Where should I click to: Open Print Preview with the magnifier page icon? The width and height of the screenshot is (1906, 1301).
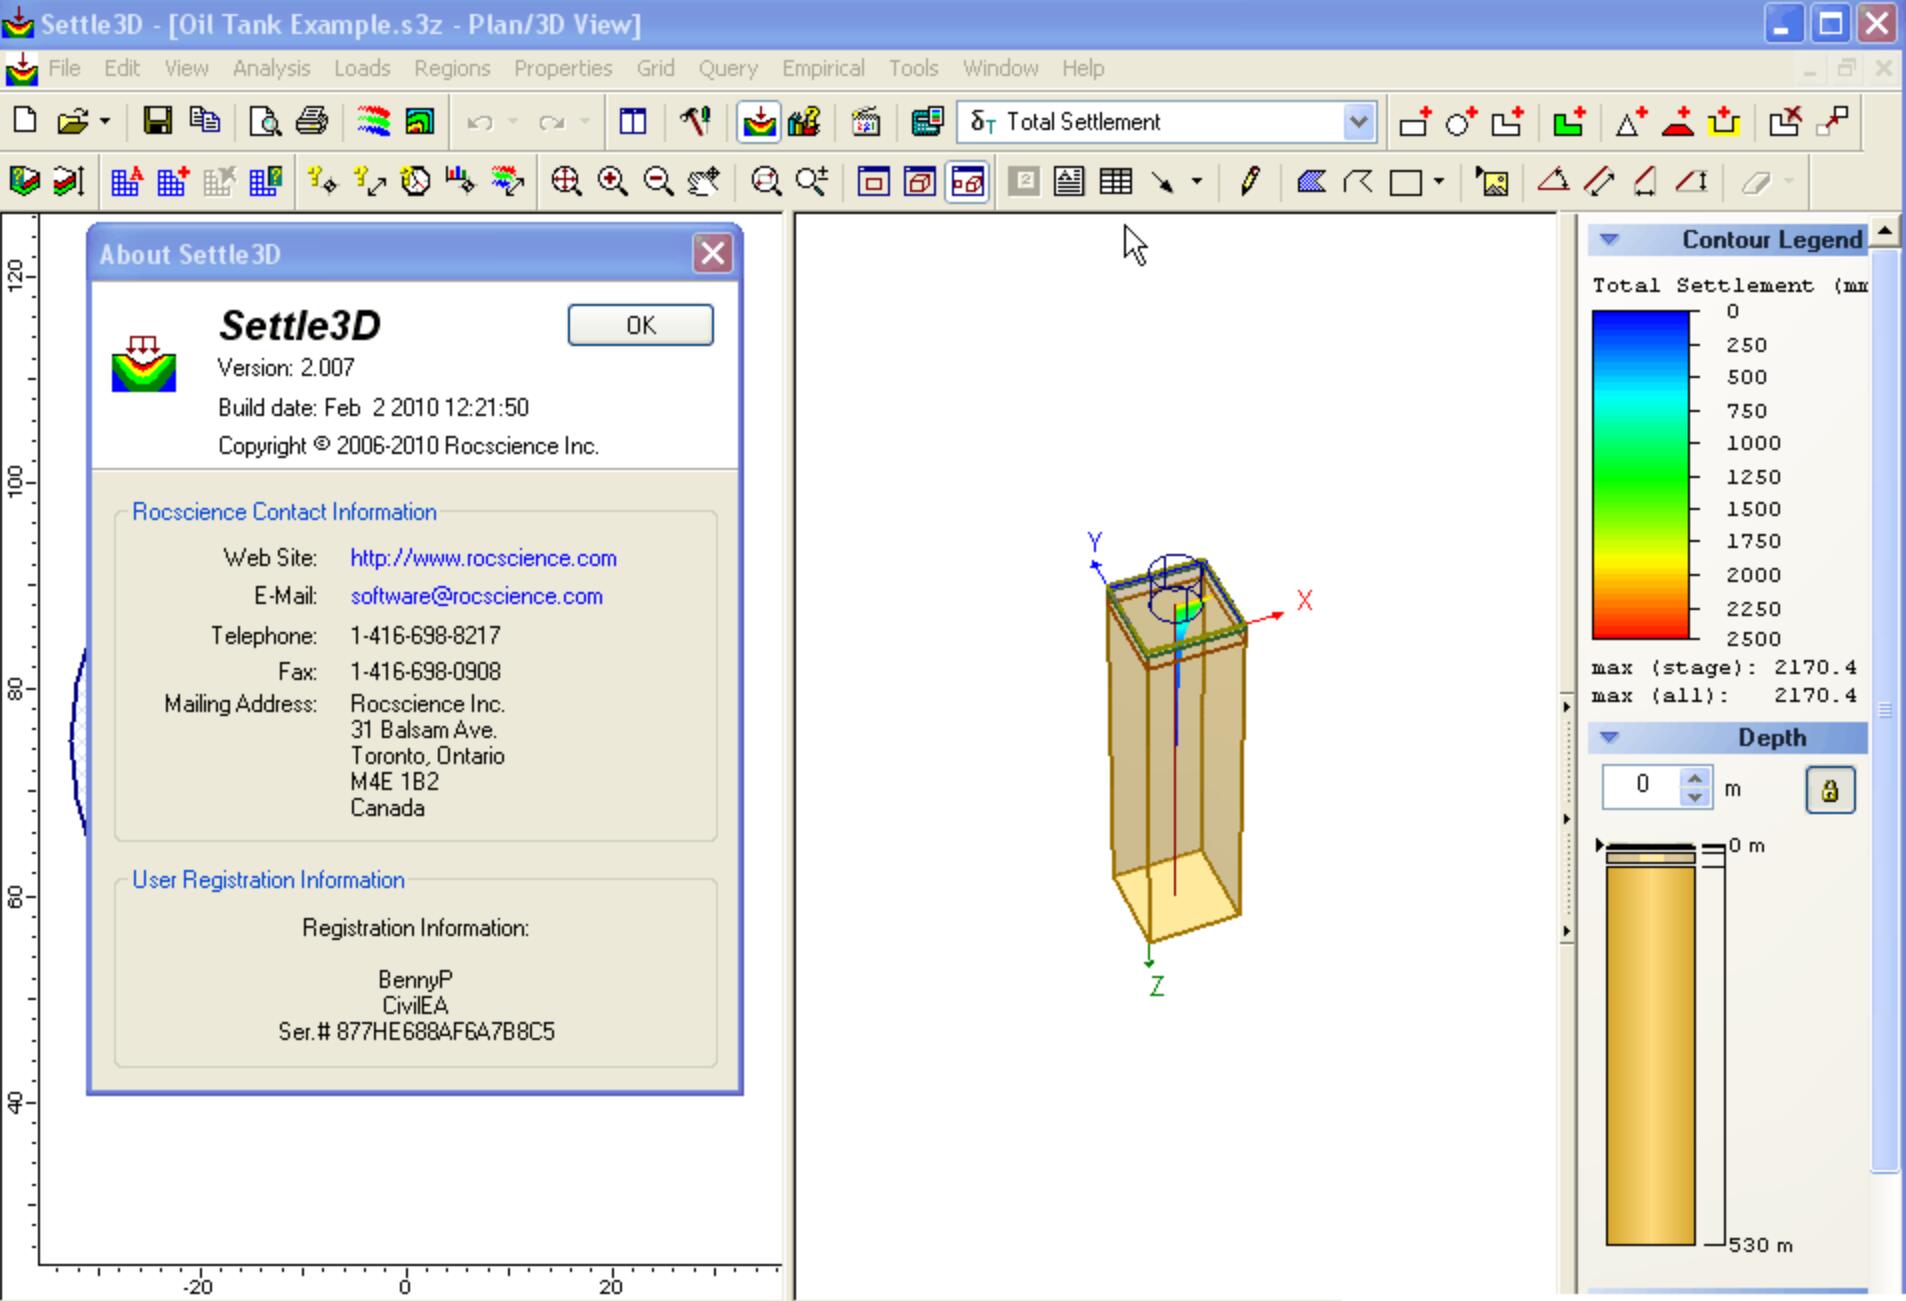pyautogui.click(x=265, y=122)
